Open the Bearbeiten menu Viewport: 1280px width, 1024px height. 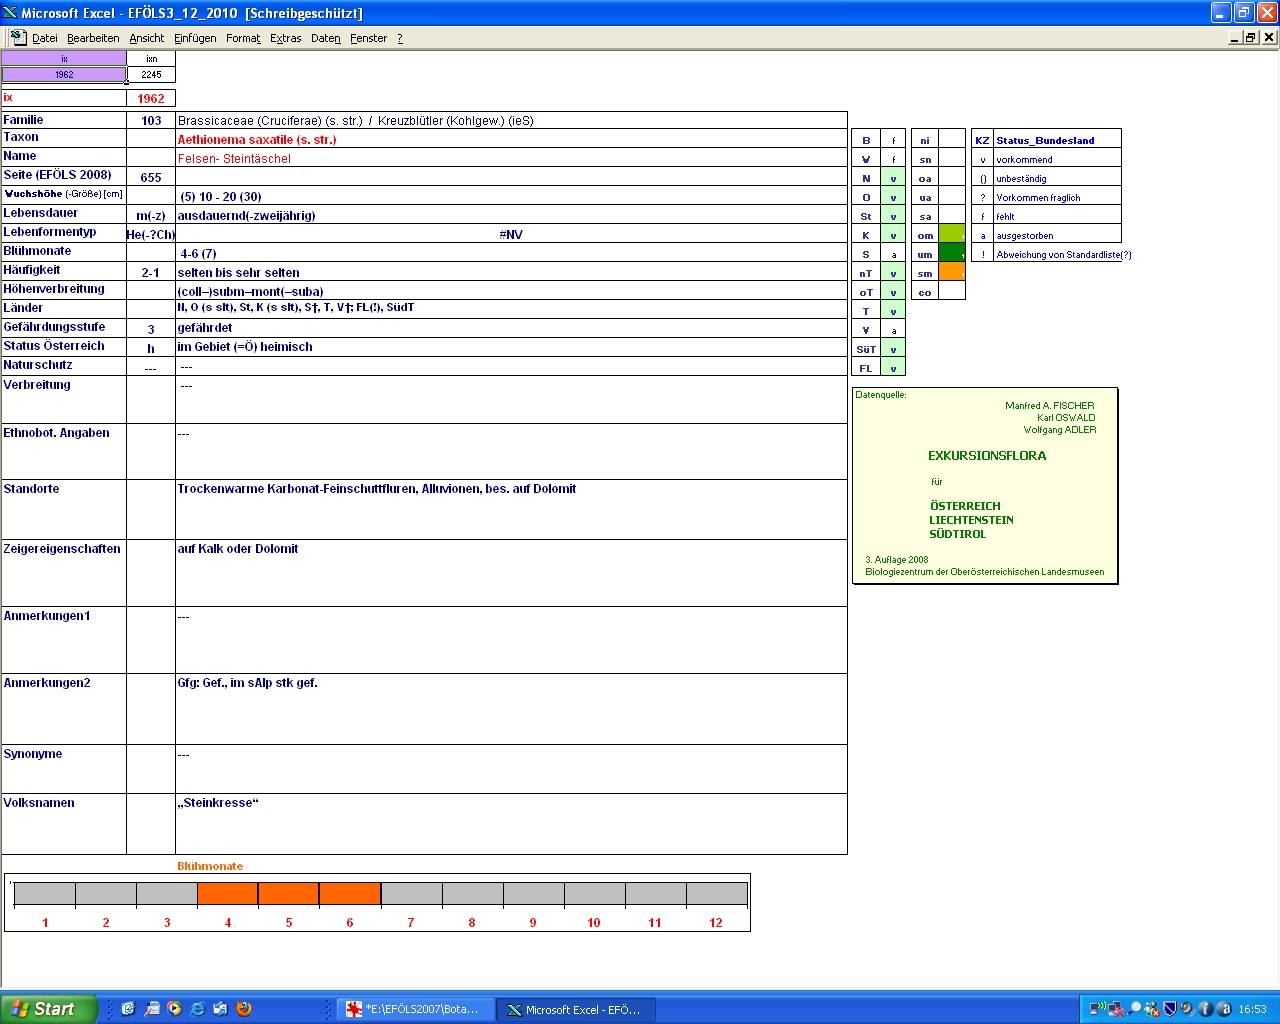tap(93, 38)
